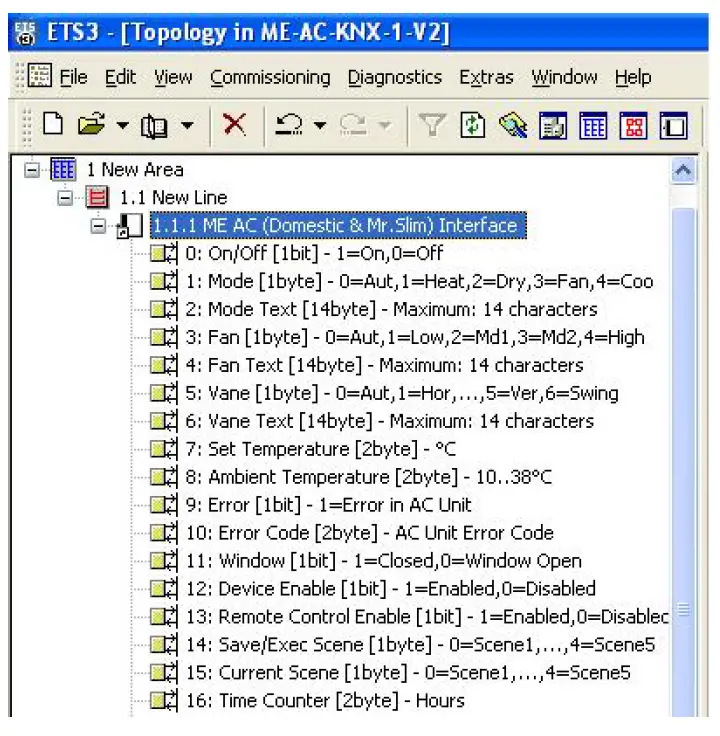Open the Group Addresses red grid icon
Screen dimensions: 720x736
[633, 126]
